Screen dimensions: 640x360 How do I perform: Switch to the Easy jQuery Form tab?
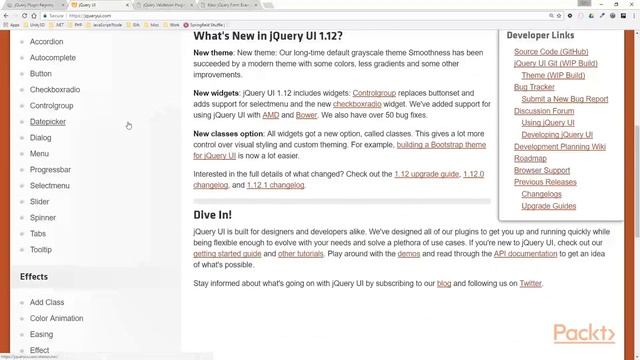tap(229, 5)
